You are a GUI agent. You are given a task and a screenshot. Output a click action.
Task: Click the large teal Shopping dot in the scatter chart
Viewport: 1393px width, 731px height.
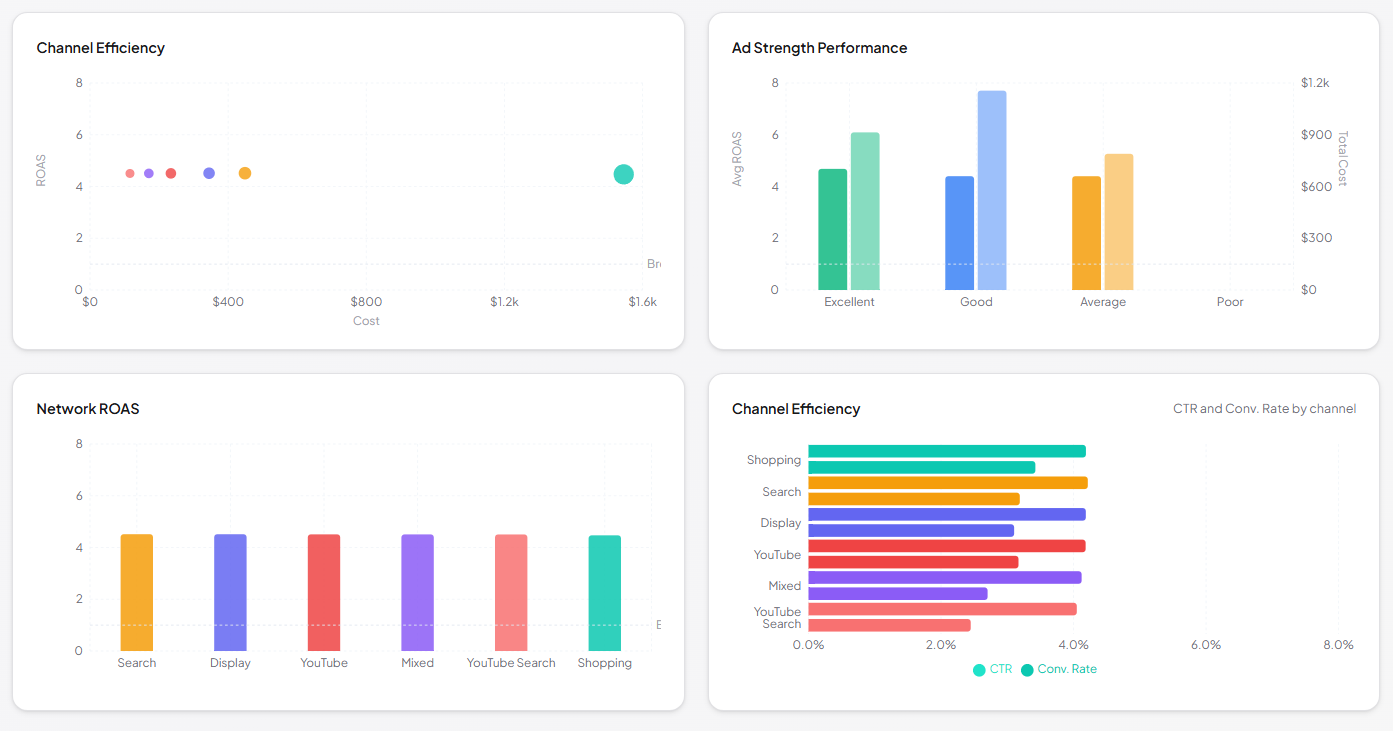623,174
